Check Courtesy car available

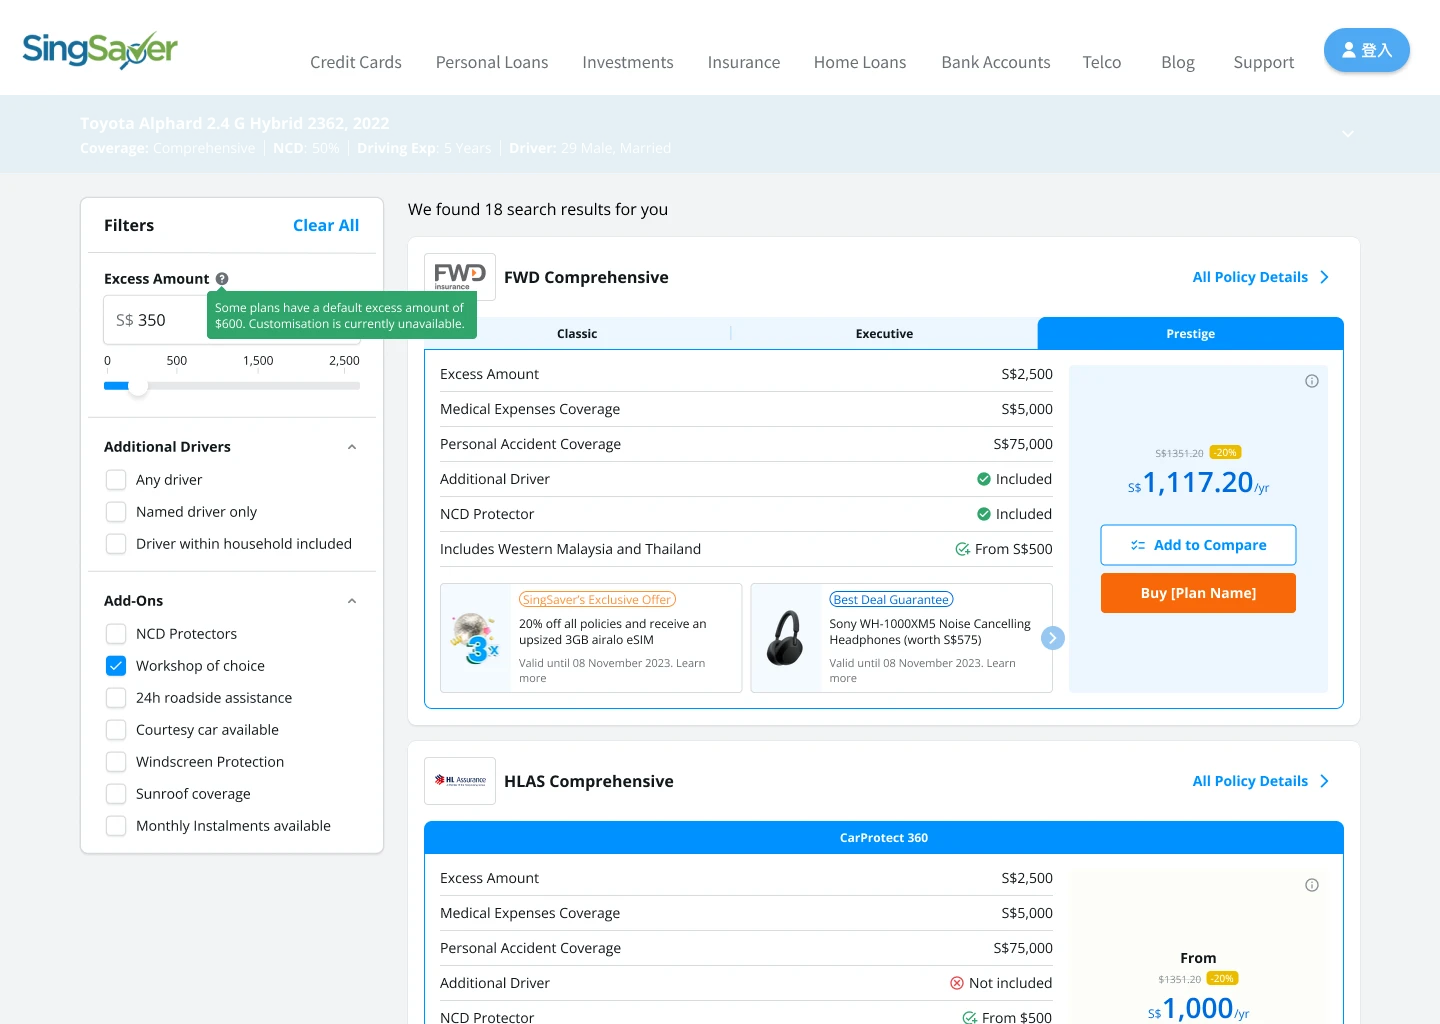coord(116,730)
